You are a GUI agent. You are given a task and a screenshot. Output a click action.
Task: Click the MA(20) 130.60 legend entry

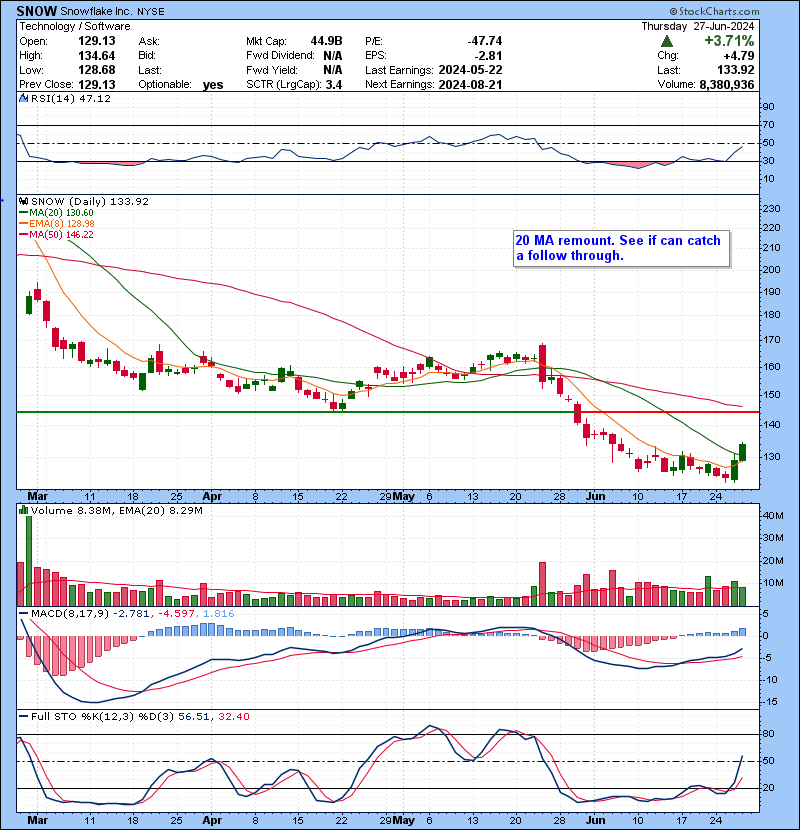coord(56,212)
